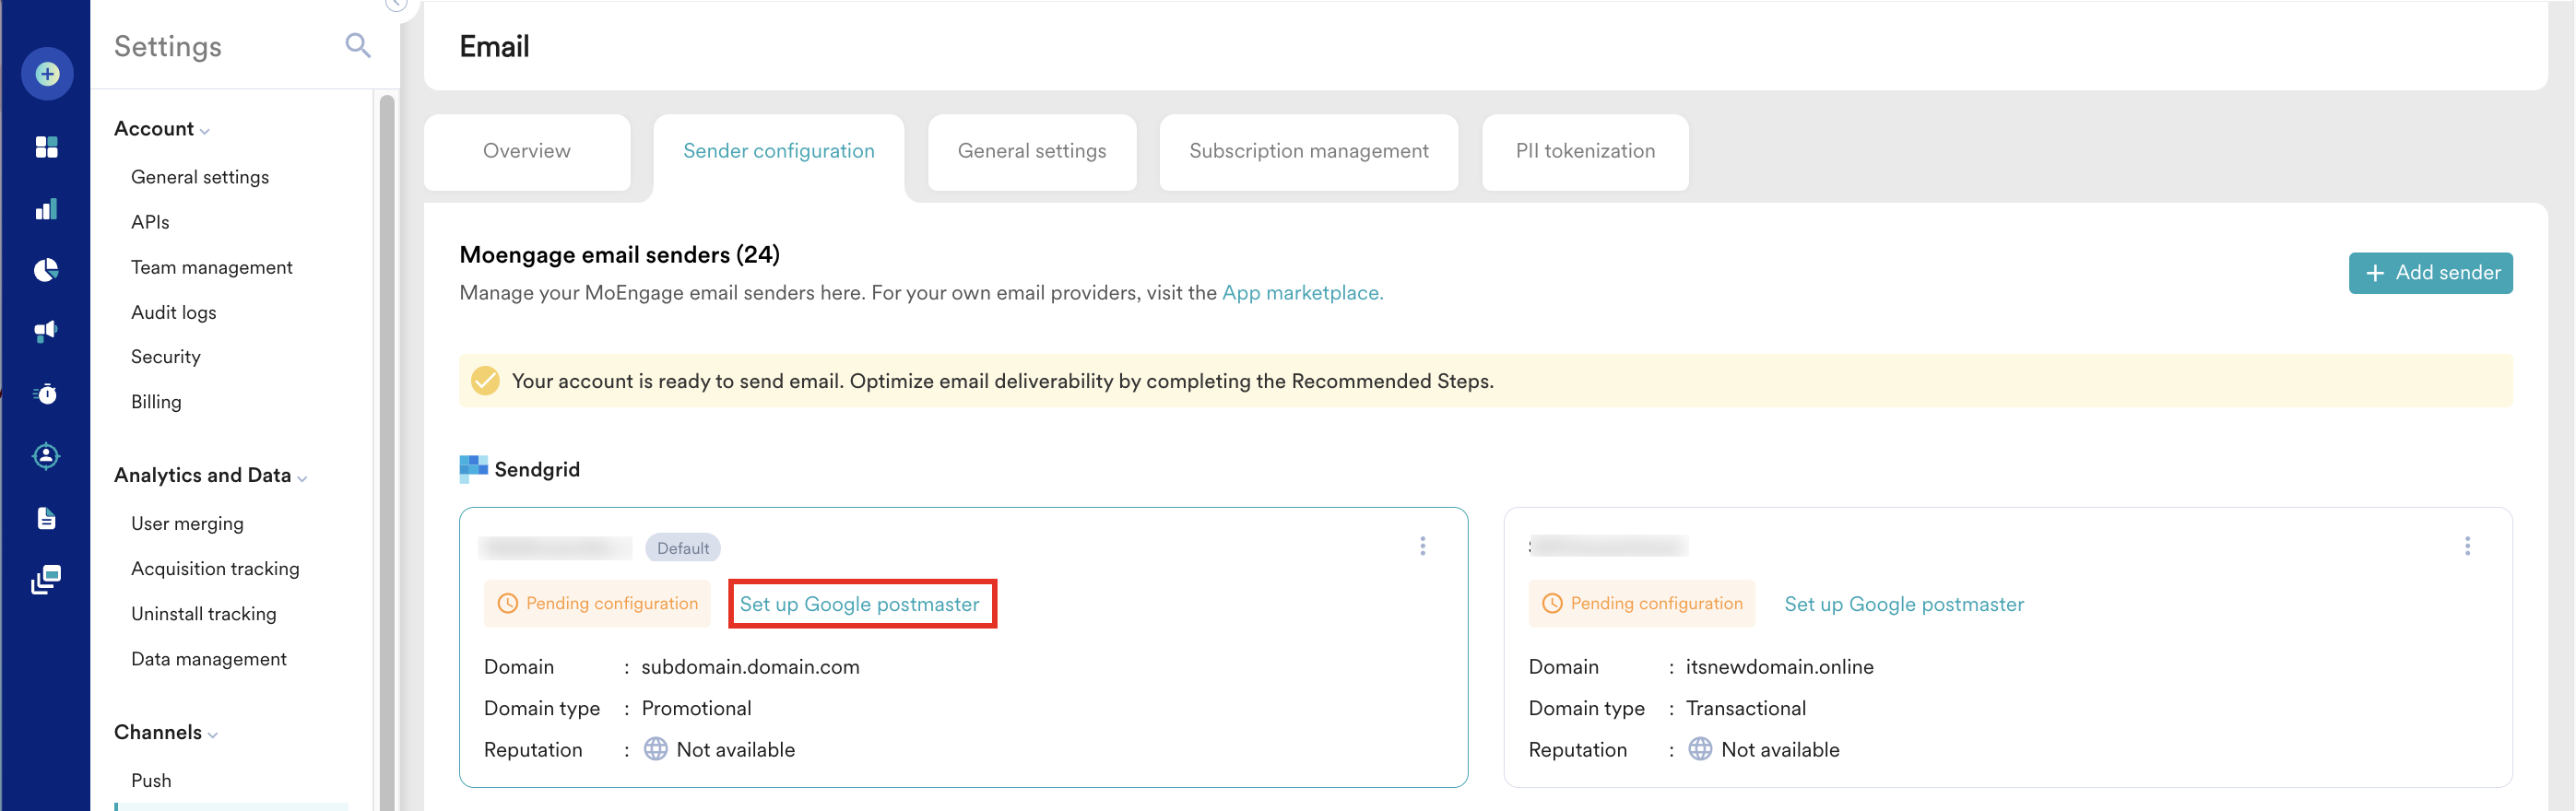Switch to the Subscription management tab
Image resolution: width=2576 pixels, height=811 pixels.
[x=1308, y=151]
